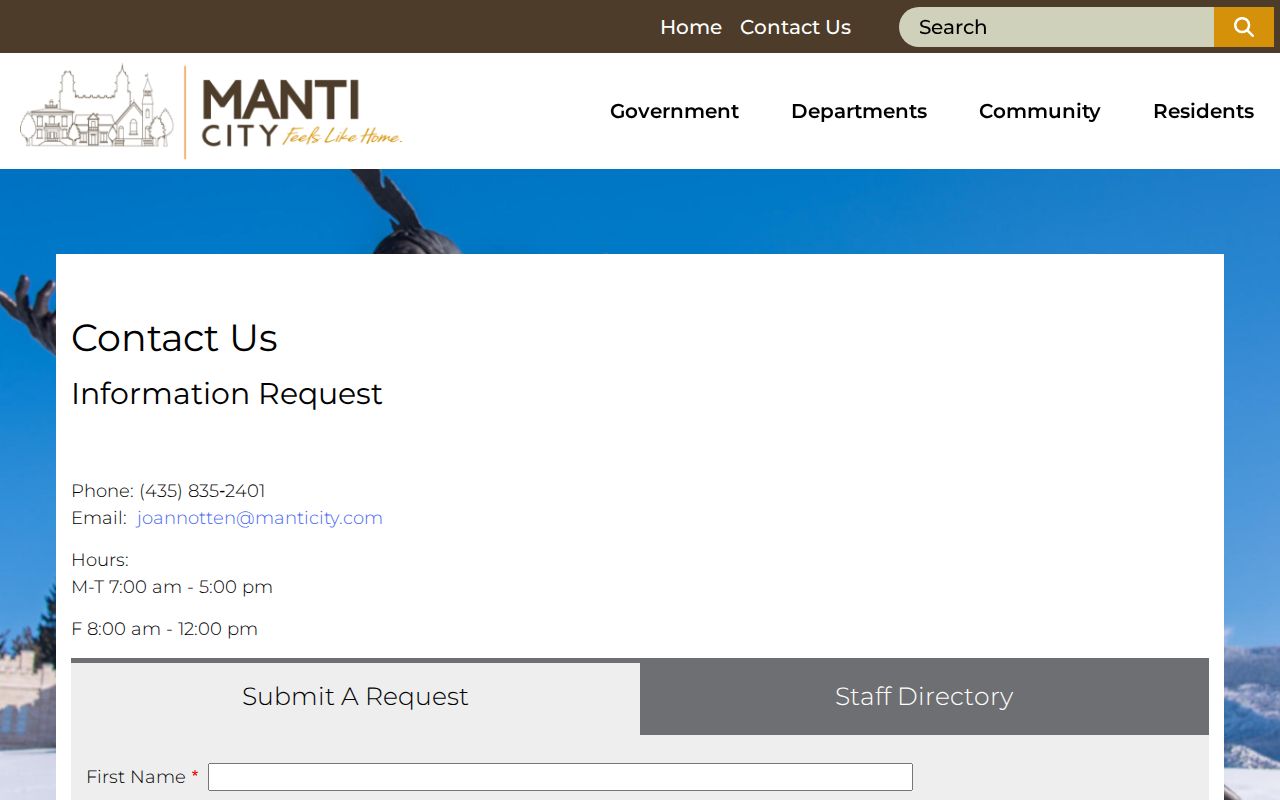Focus the Search input box
1280x800 pixels.
[x=1056, y=27]
